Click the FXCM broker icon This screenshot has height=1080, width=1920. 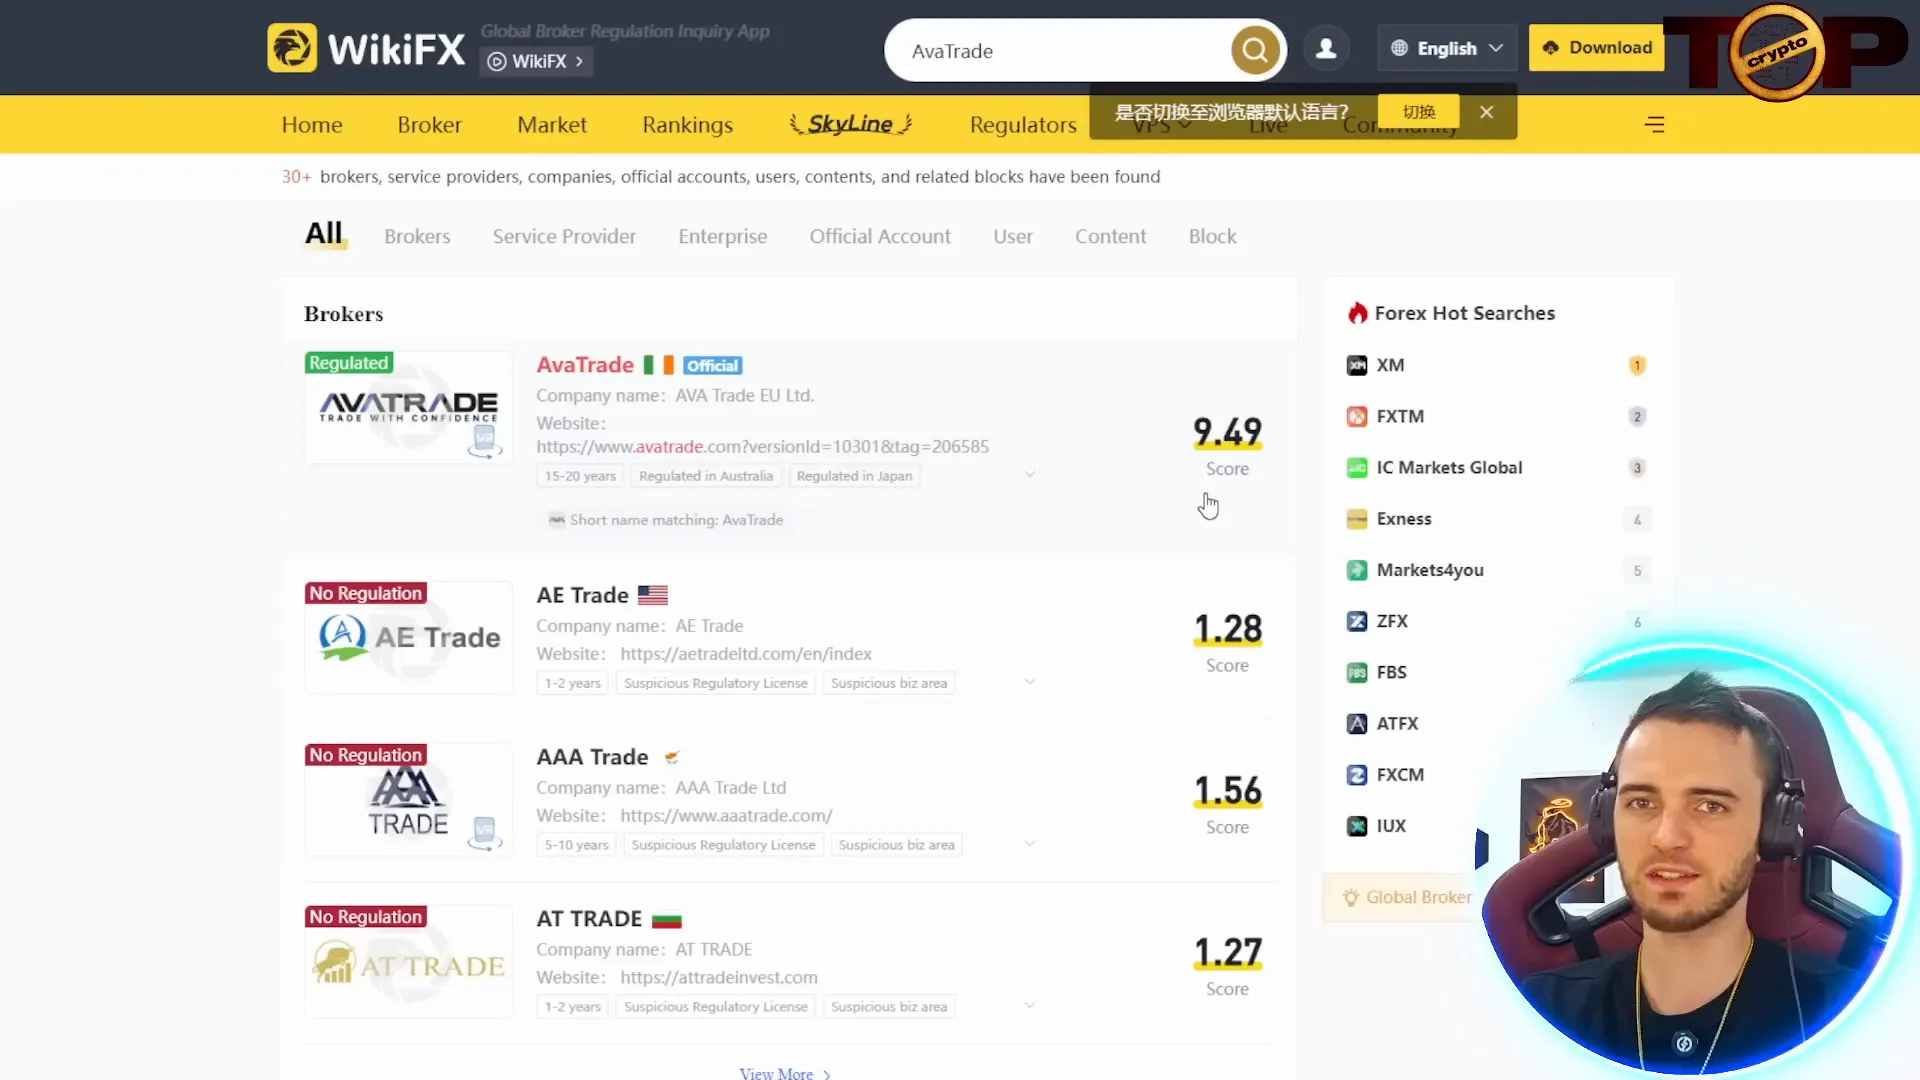[x=1357, y=775]
